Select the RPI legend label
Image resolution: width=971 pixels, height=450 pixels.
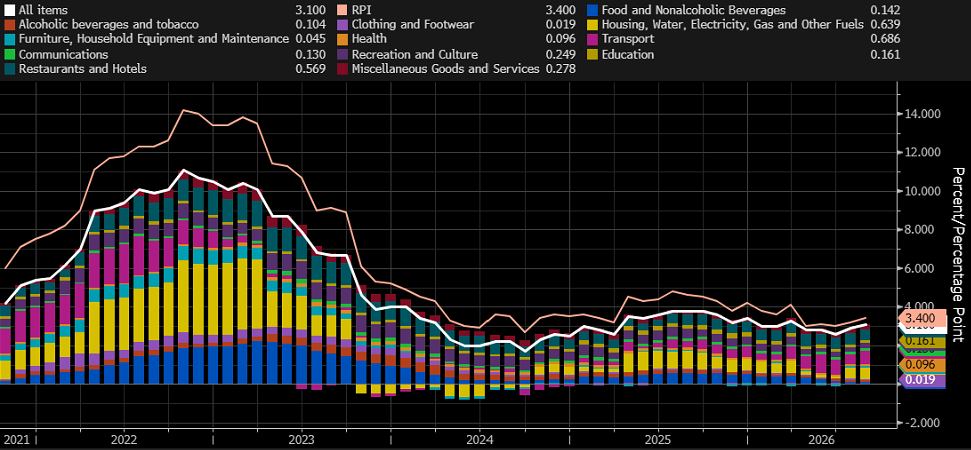362,10
